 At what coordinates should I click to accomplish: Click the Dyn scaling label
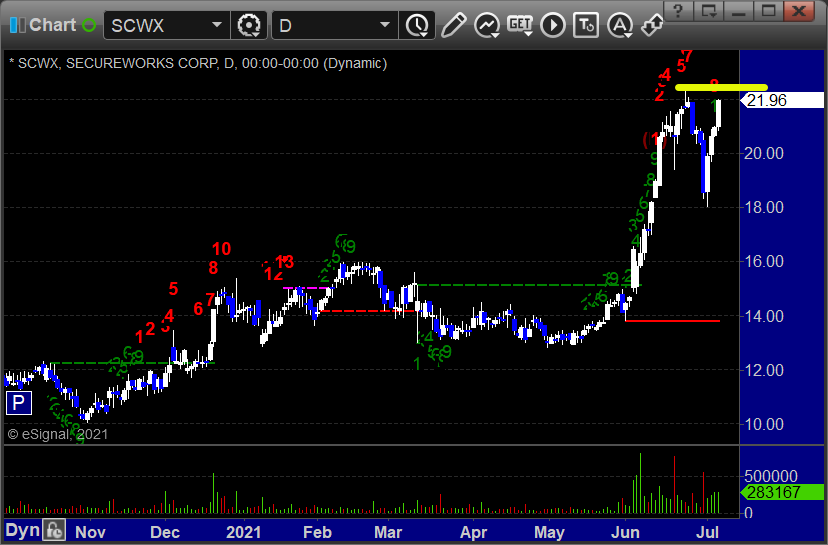tap(22, 531)
